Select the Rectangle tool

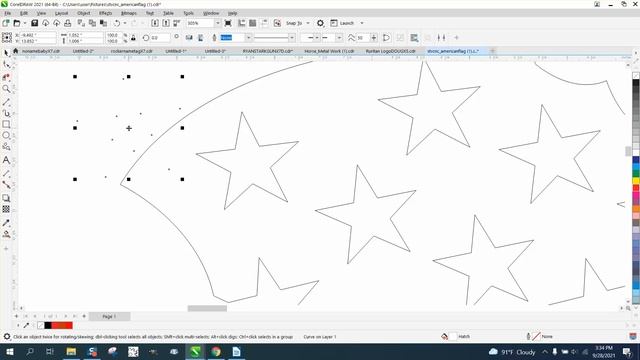6,124
